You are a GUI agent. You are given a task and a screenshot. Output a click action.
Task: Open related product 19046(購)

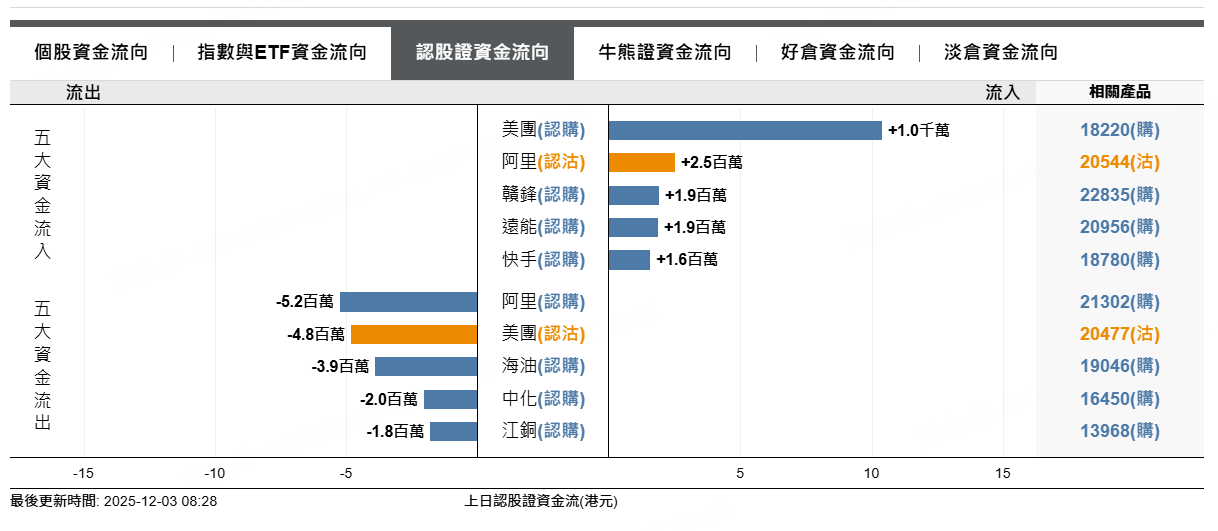point(1120,366)
